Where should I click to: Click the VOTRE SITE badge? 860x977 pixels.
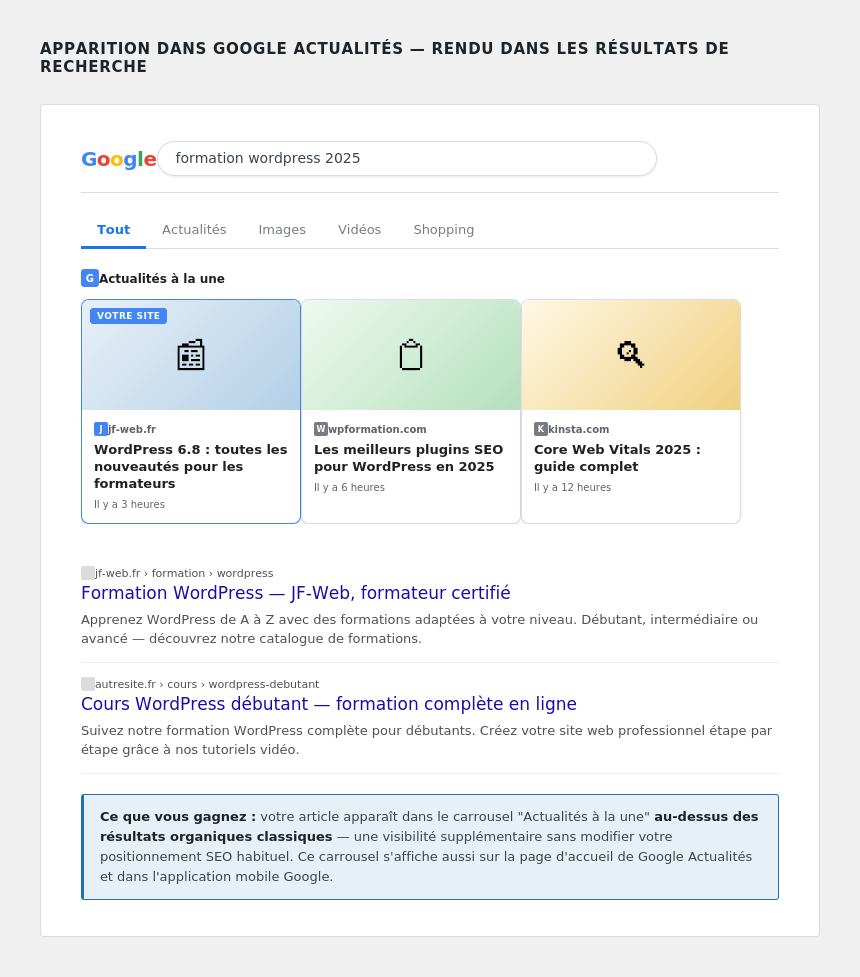(128, 316)
